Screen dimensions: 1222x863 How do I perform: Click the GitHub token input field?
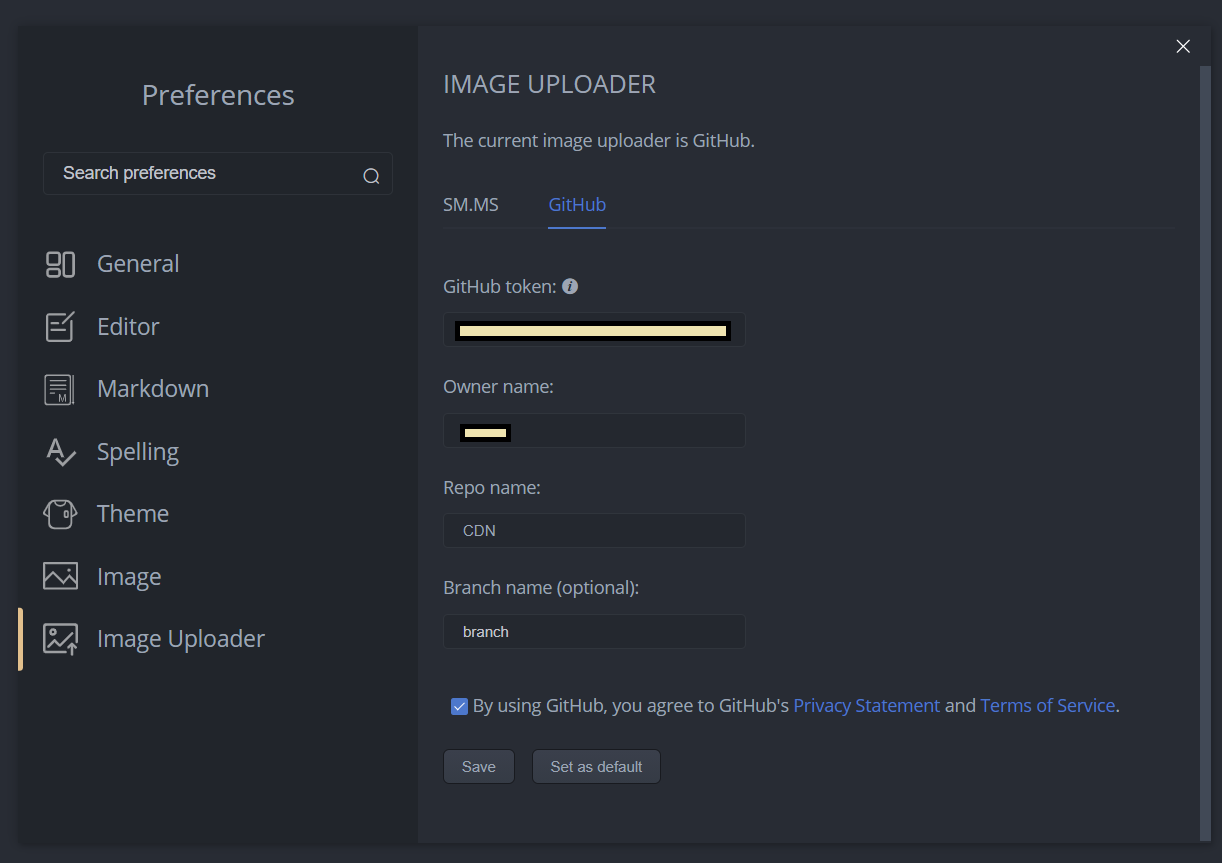(594, 330)
